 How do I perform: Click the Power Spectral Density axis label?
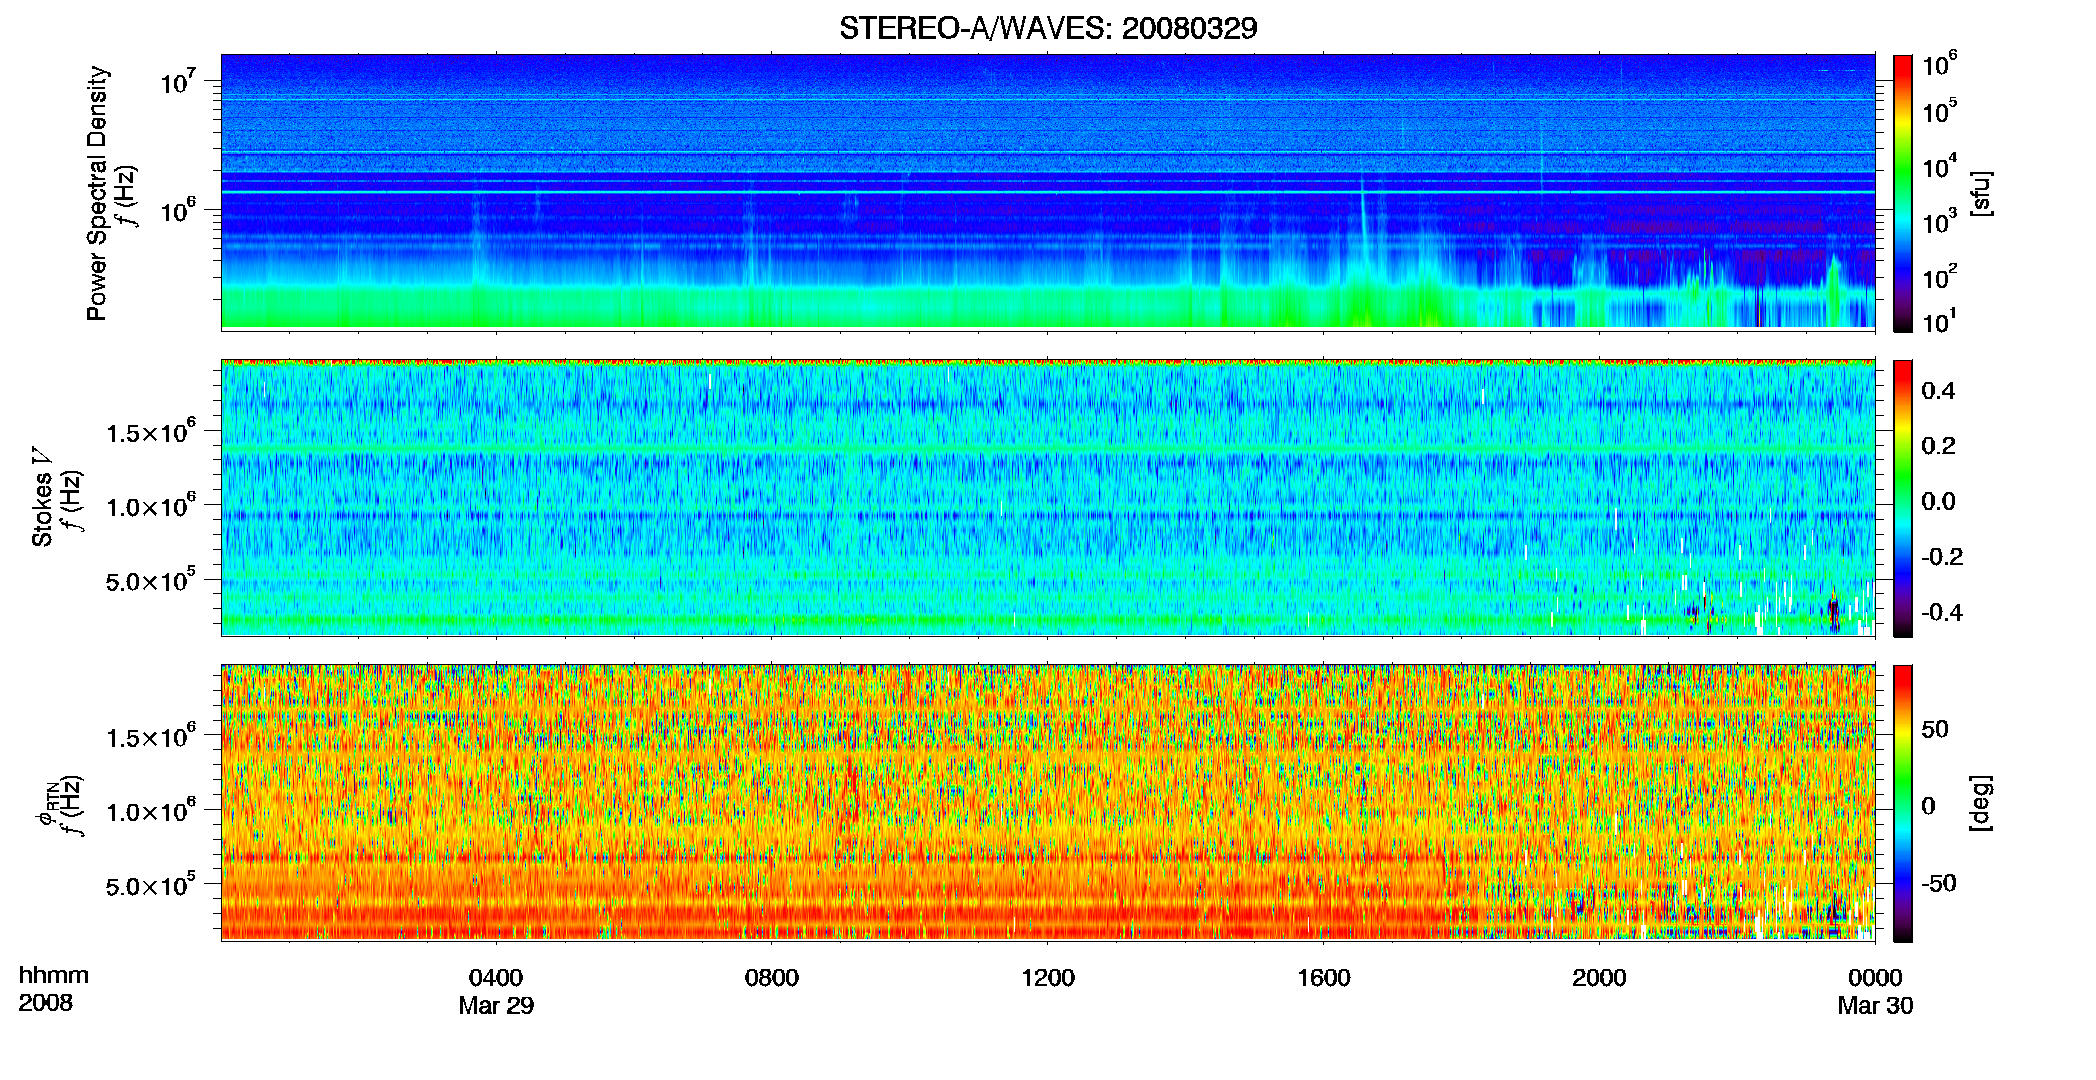click(97, 193)
